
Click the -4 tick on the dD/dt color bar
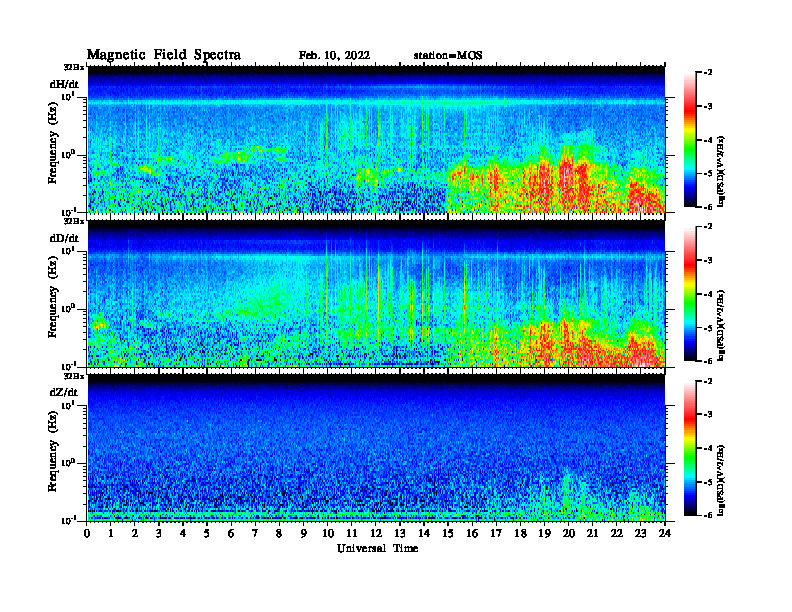point(708,294)
